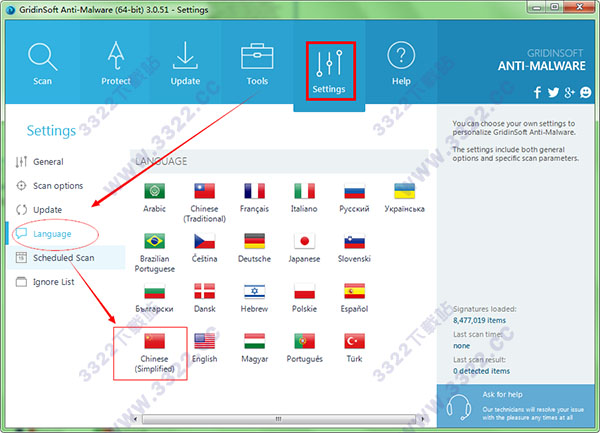Select Български language flag

tap(155, 291)
